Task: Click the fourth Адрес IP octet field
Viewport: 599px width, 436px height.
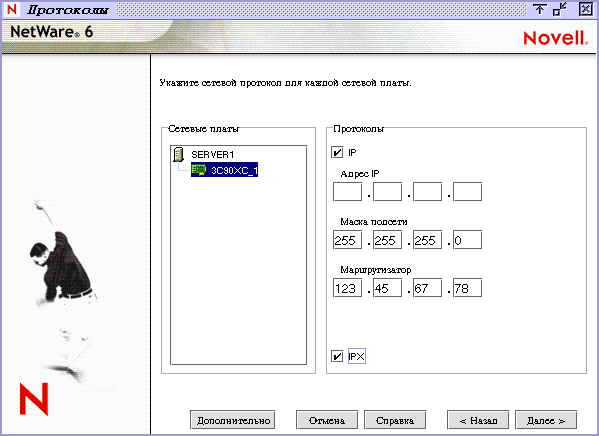Action: coord(468,192)
